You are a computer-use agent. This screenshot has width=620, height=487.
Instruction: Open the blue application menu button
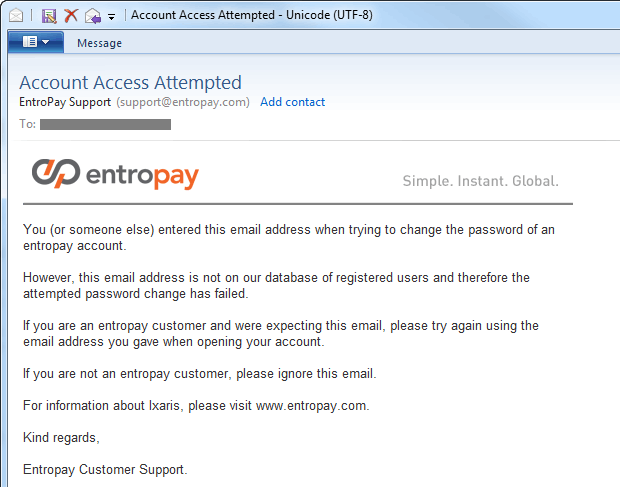tap(36, 42)
